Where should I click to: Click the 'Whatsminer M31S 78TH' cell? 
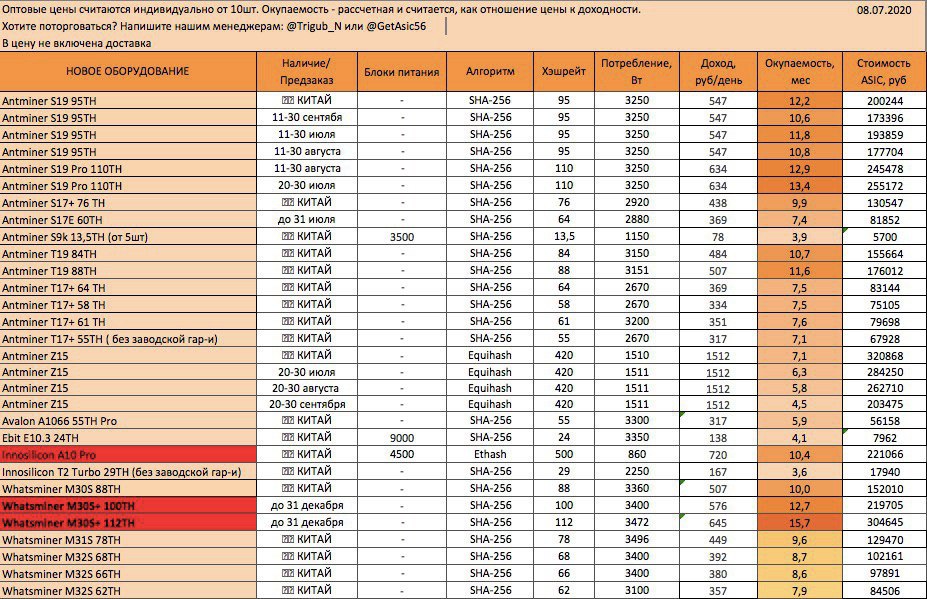coord(128,540)
